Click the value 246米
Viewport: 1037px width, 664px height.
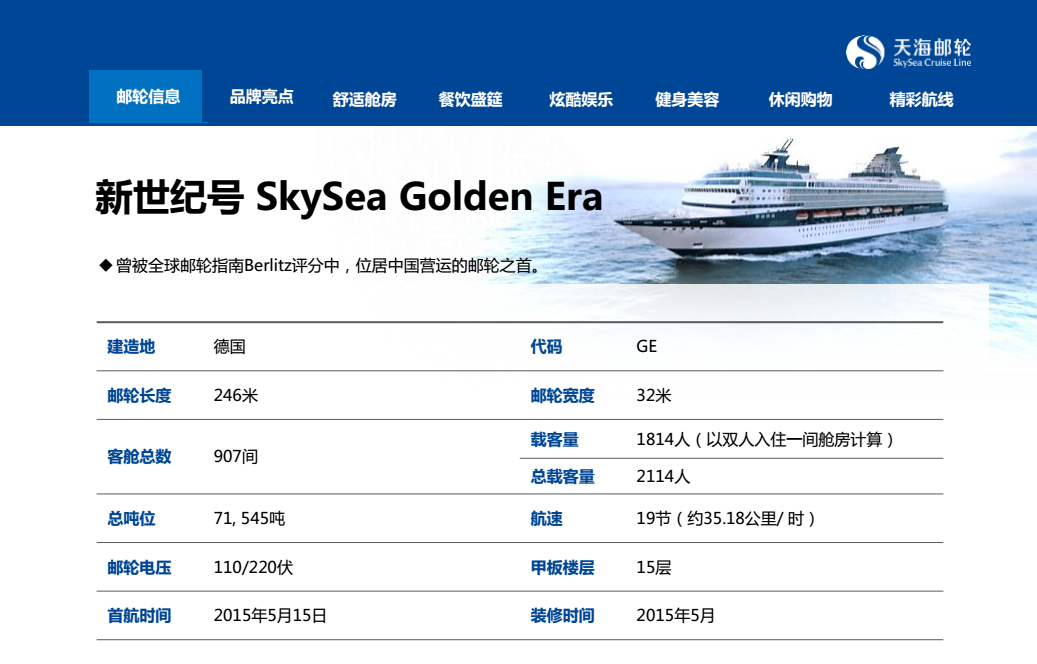tap(235, 395)
